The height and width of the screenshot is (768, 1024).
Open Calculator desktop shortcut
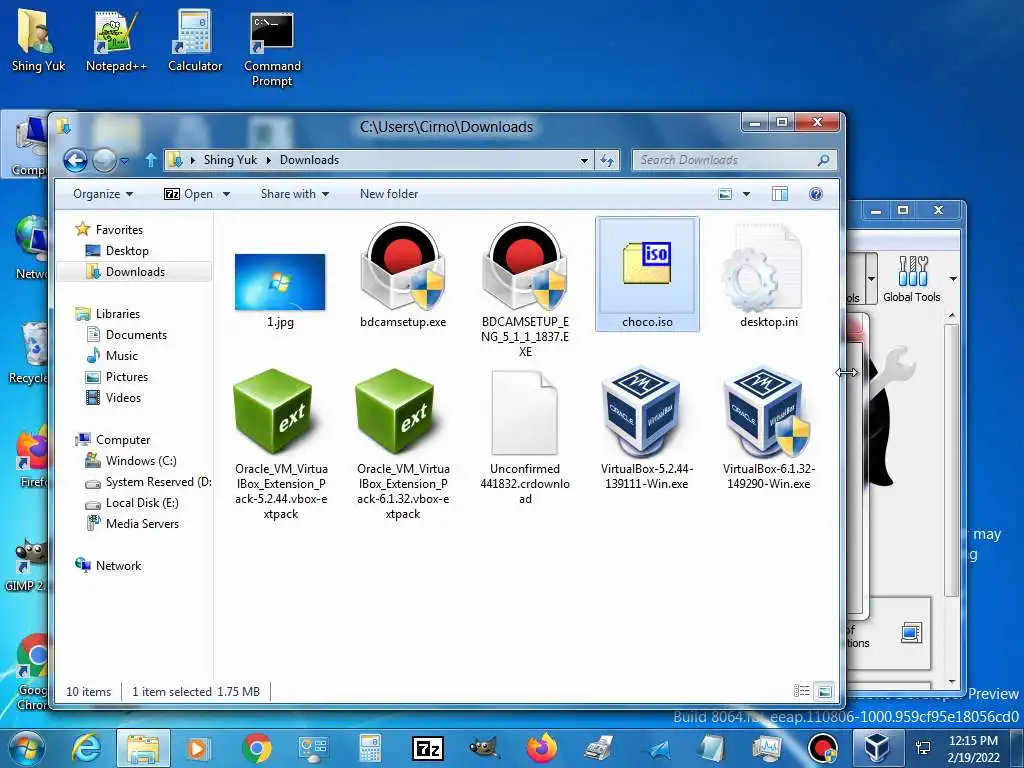click(x=195, y=41)
